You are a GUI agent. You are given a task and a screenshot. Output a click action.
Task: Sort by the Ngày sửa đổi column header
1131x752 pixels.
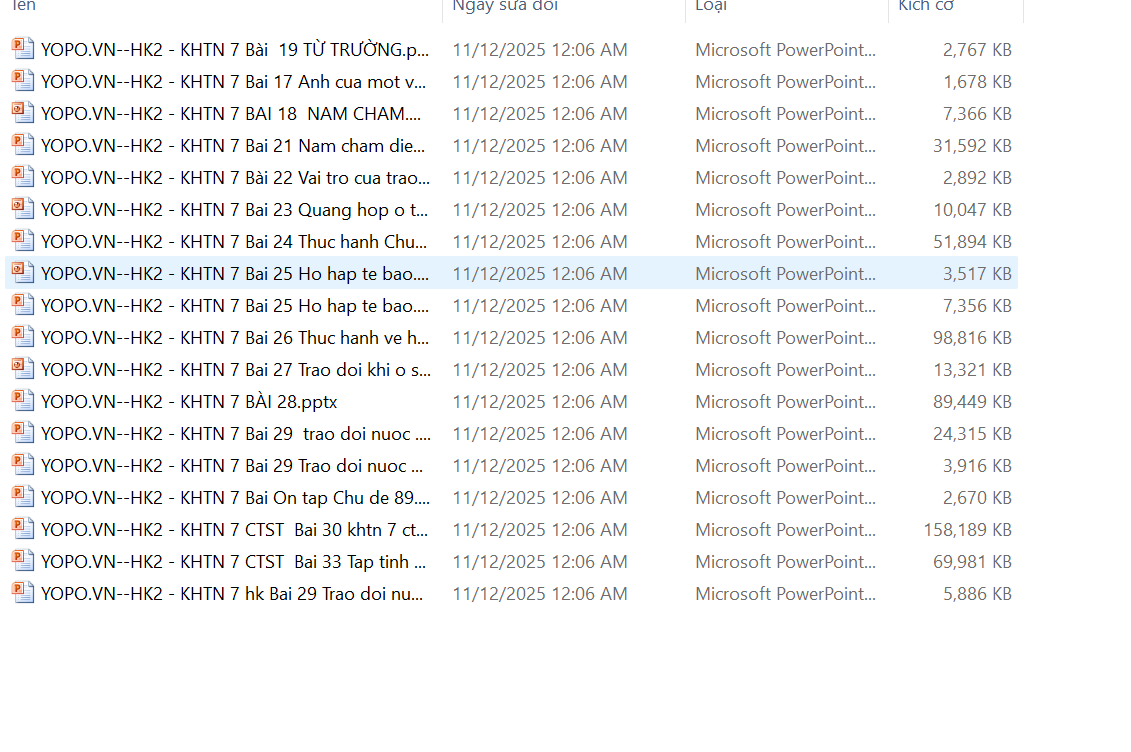[505, 6]
